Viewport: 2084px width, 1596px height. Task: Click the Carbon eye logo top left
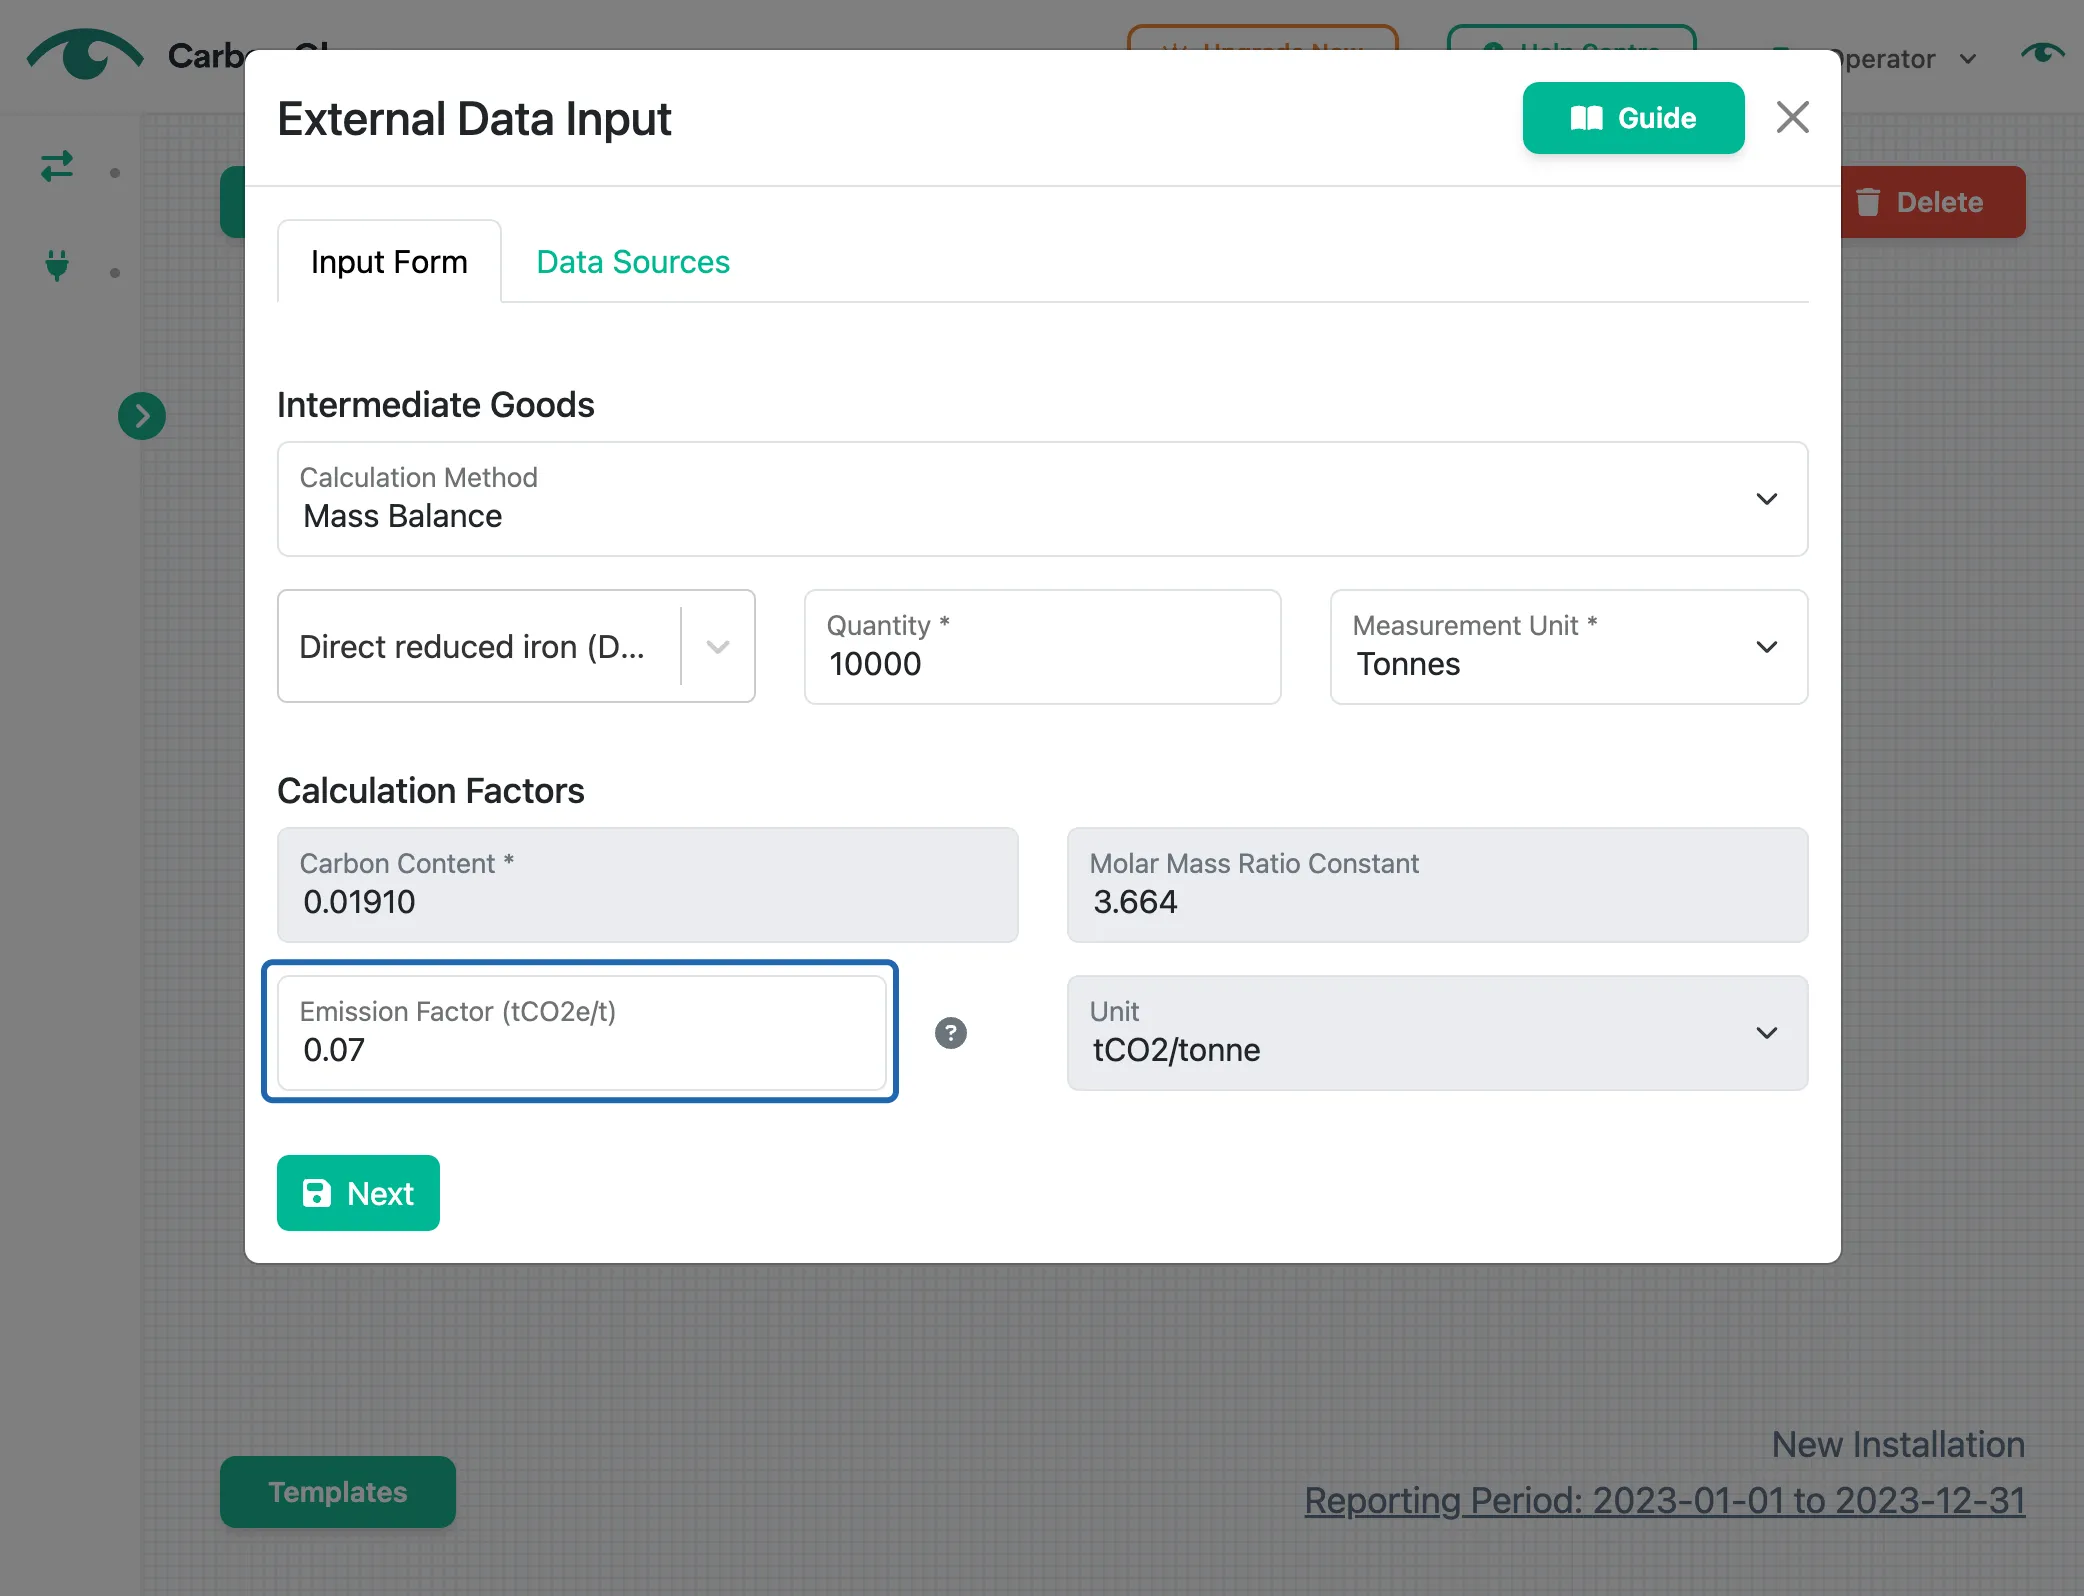[85, 54]
